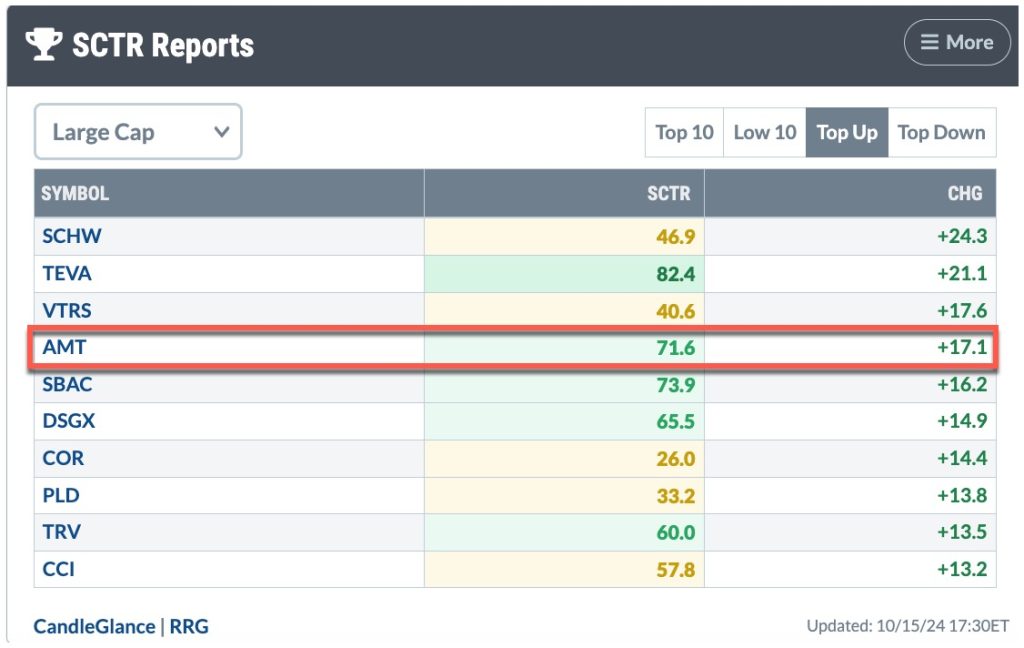Switch to the Low 10 tab
The width and height of the screenshot is (1024, 648).
click(x=765, y=132)
